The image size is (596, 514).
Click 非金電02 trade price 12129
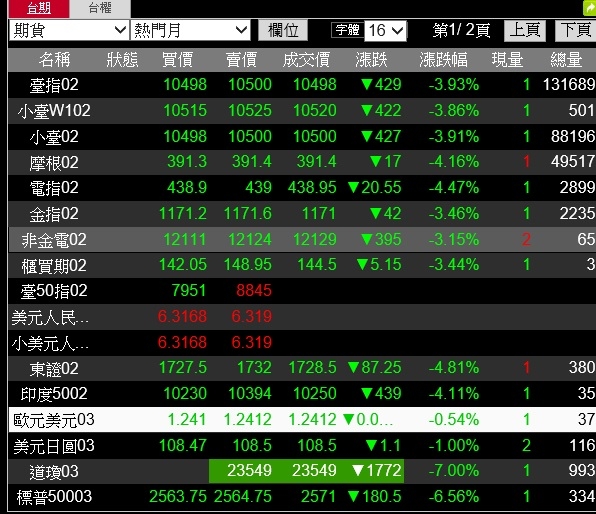click(314, 239)
